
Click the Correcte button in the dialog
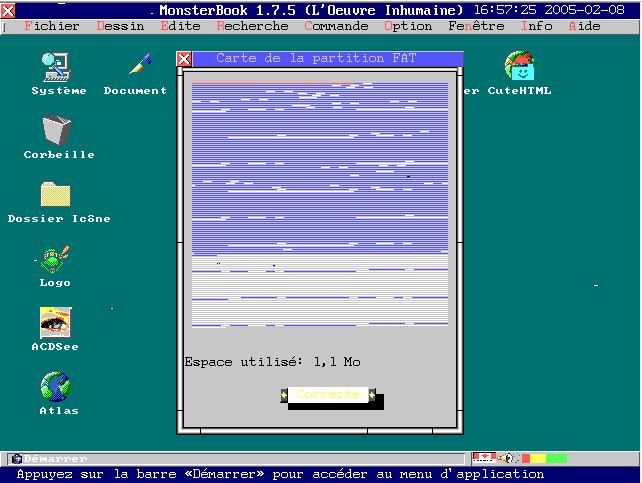coord(328,395)
